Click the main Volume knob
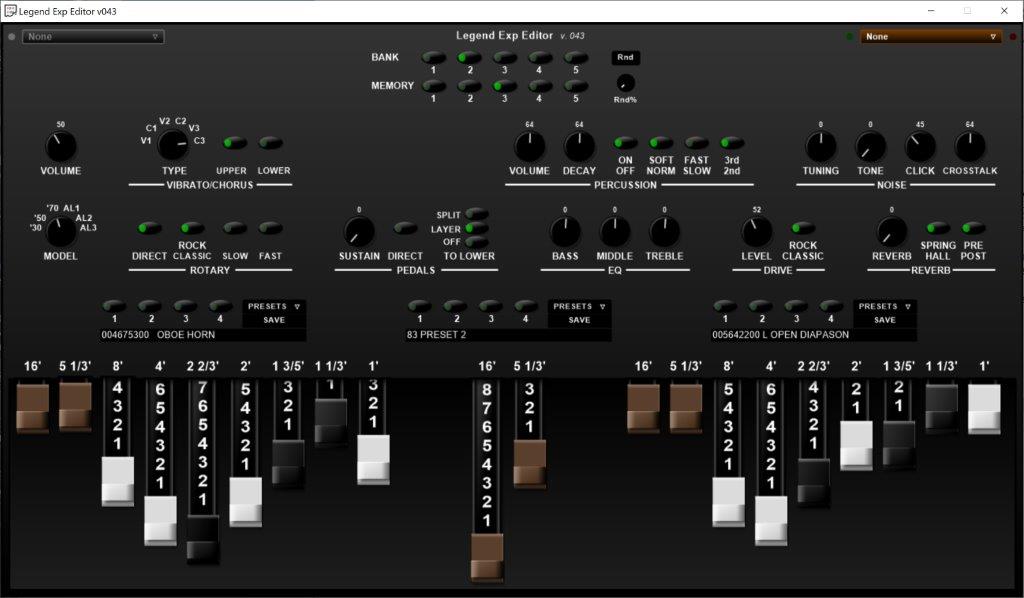This screenshot has width=1024, height=598. tap(60, 146)
